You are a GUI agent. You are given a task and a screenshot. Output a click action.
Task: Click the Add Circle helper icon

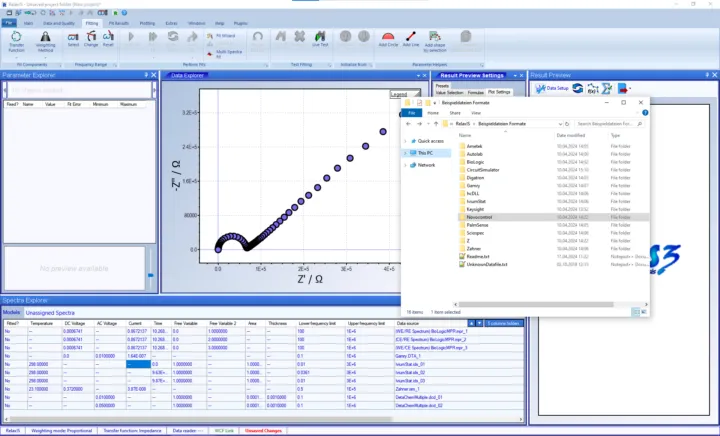click(x=388, y=39)
